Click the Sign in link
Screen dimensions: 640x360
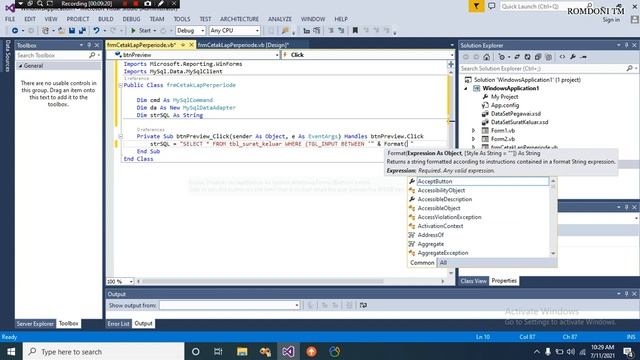click(x=611, y=20)
